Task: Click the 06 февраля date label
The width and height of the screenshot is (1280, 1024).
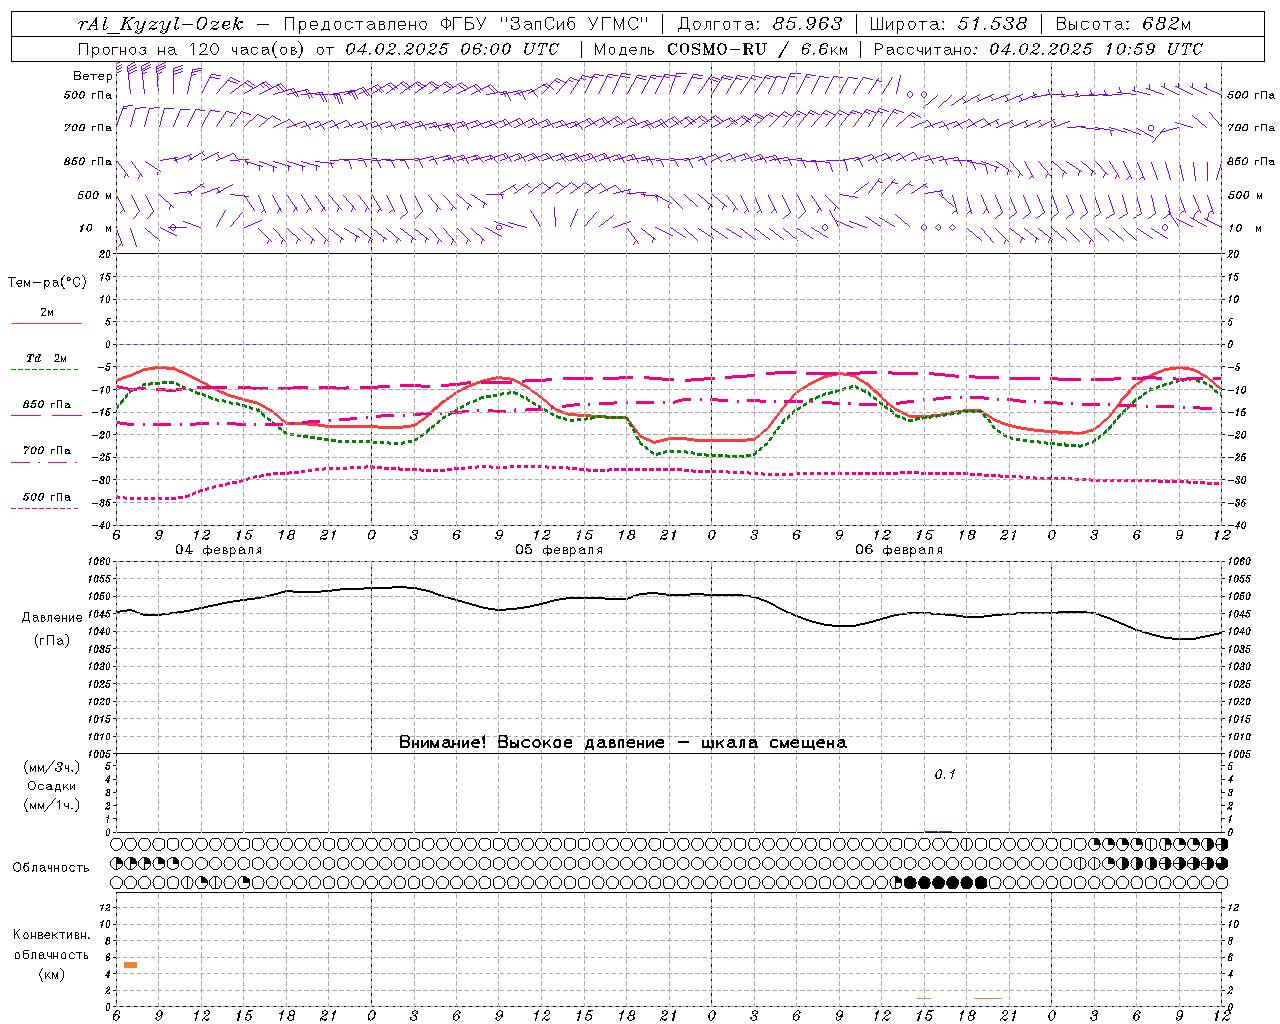Action: tap(899, 550)
